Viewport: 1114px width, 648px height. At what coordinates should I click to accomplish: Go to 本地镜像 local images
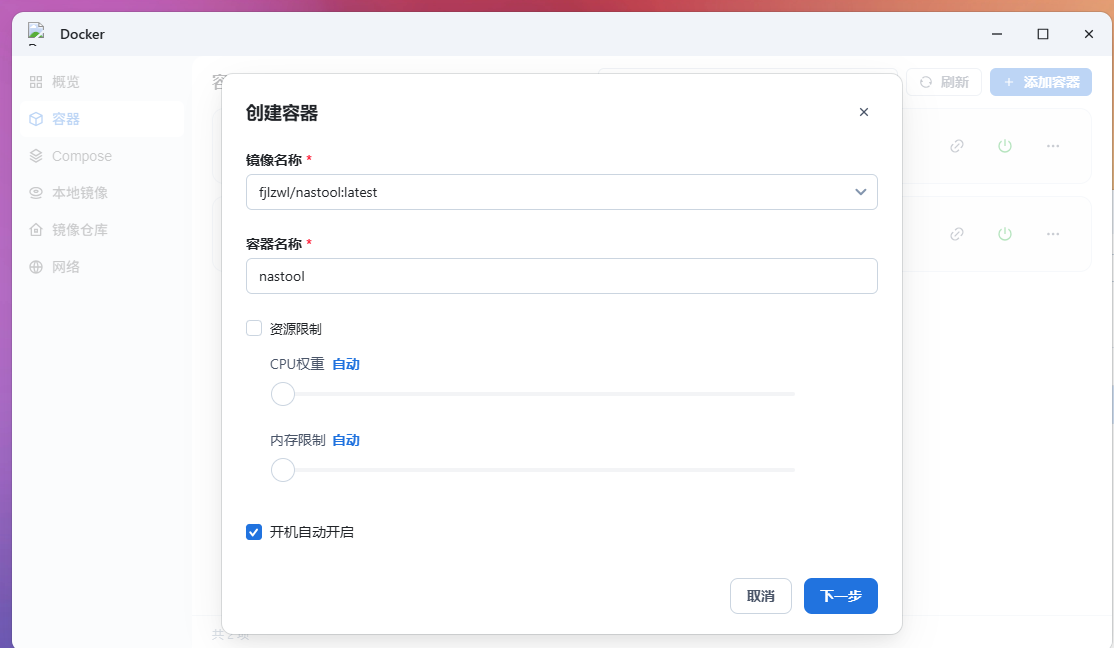point(102,193)
